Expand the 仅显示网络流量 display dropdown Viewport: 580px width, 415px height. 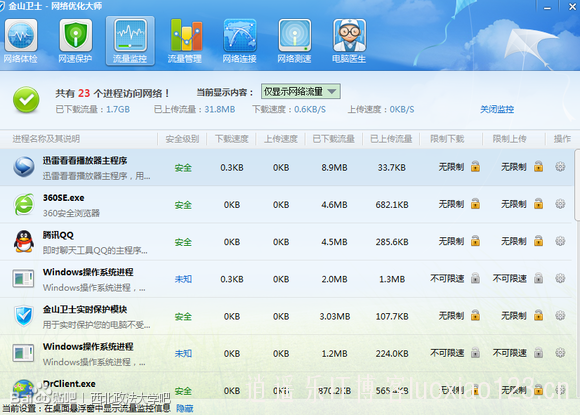301,91
